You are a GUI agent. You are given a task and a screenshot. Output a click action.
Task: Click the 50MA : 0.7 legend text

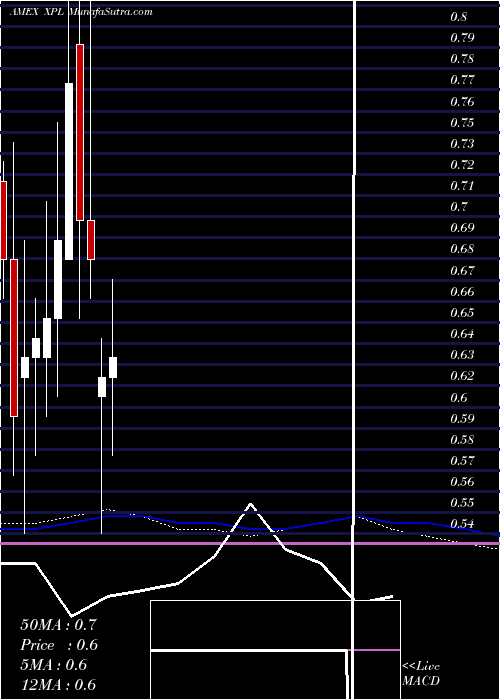(58, 625)
